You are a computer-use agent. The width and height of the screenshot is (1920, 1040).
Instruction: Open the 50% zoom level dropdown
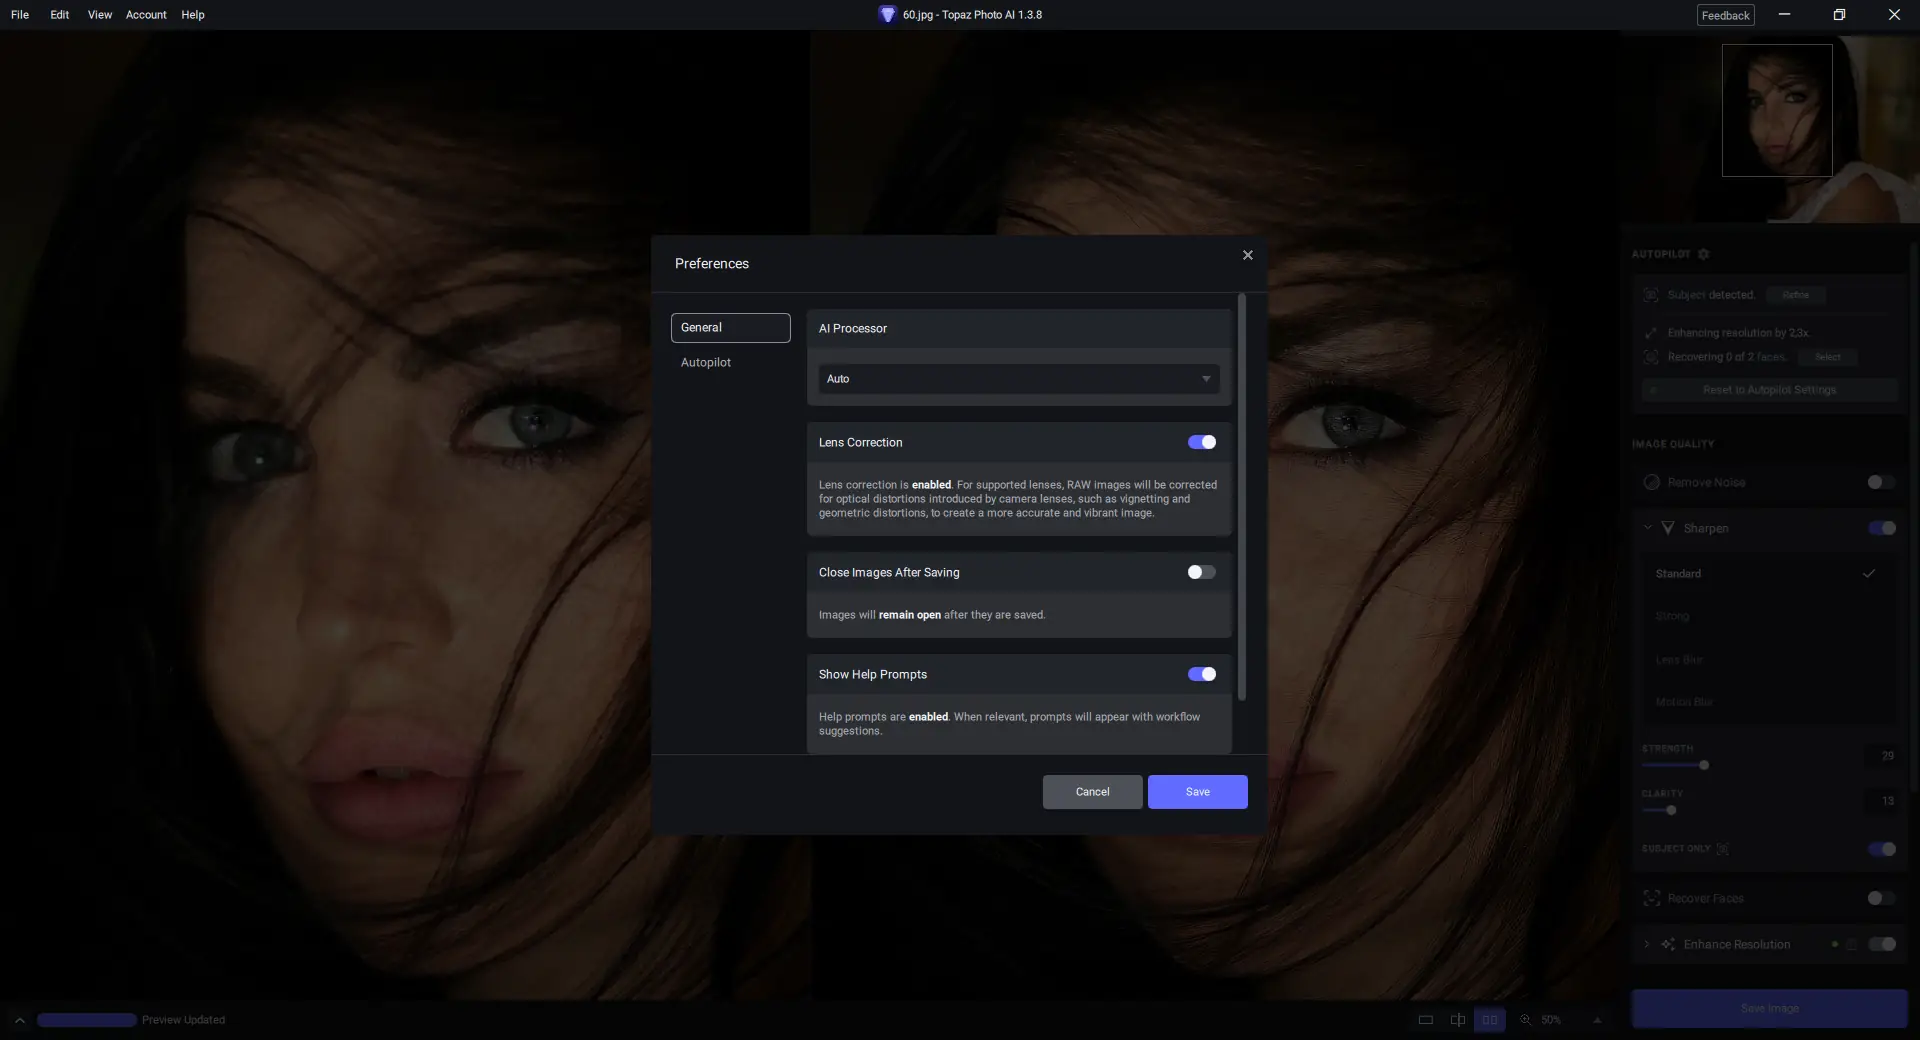point(1551,1020)
